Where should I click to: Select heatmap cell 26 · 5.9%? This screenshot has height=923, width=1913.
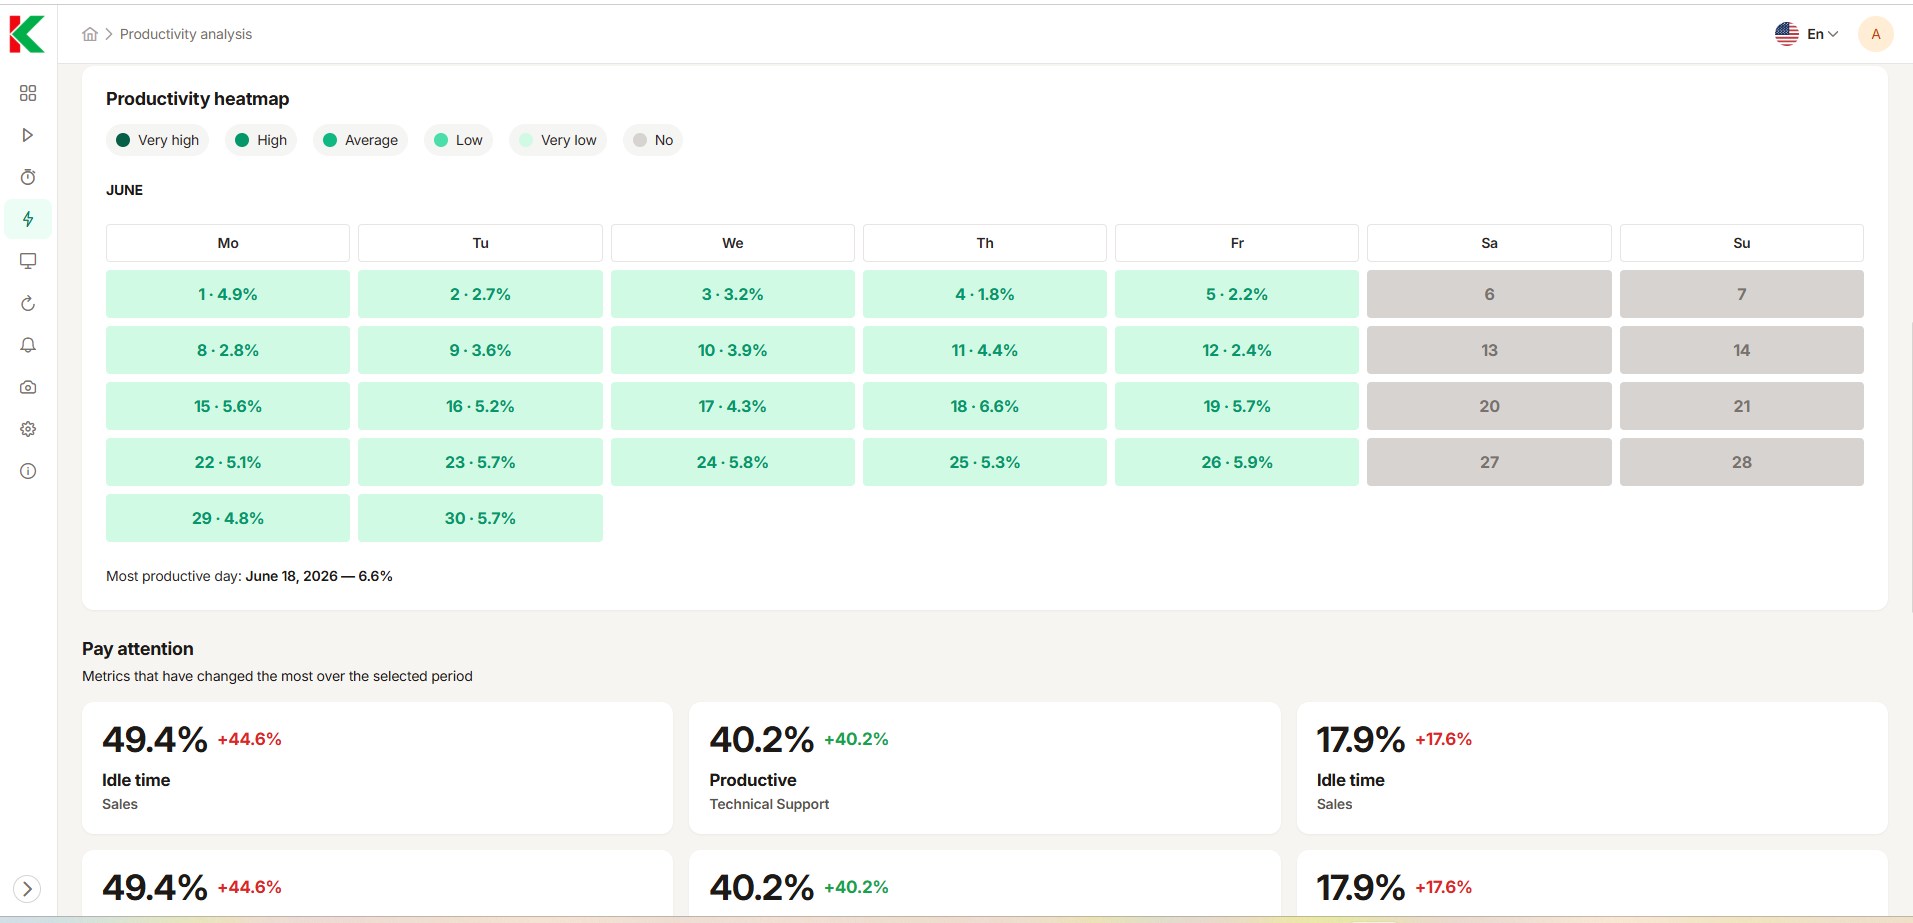click(1237, 462)
